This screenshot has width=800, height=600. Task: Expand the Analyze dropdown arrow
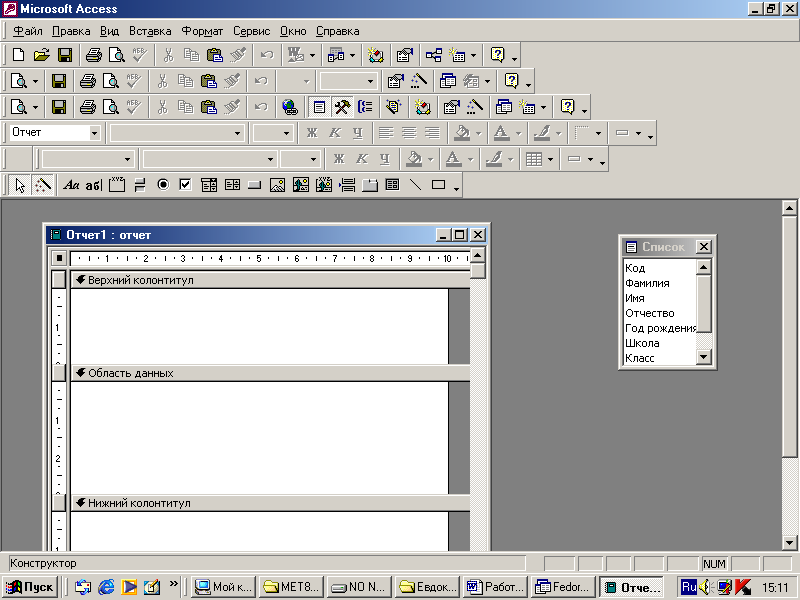(x=353, y=55)
